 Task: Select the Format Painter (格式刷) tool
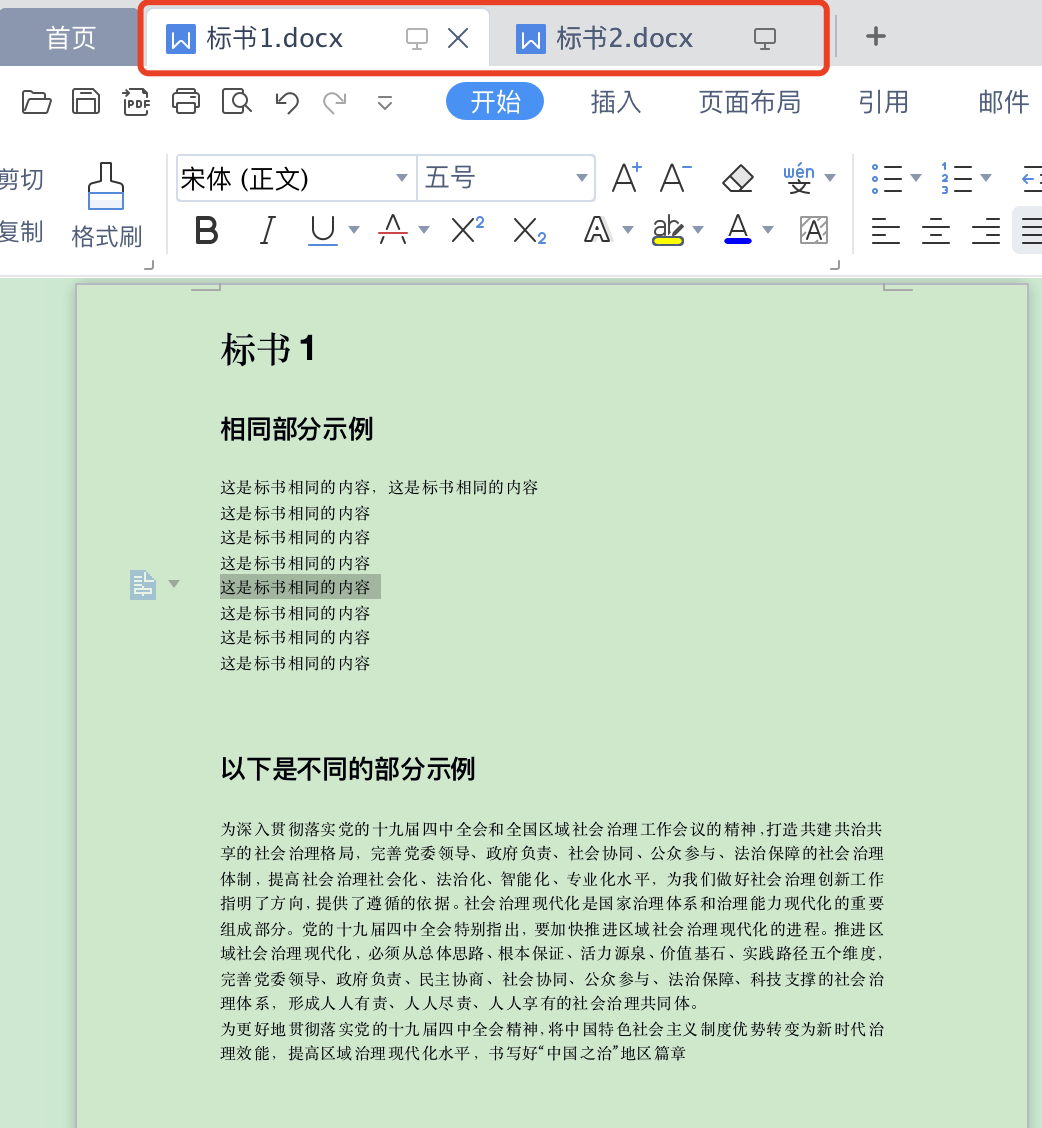coord(107,206)
